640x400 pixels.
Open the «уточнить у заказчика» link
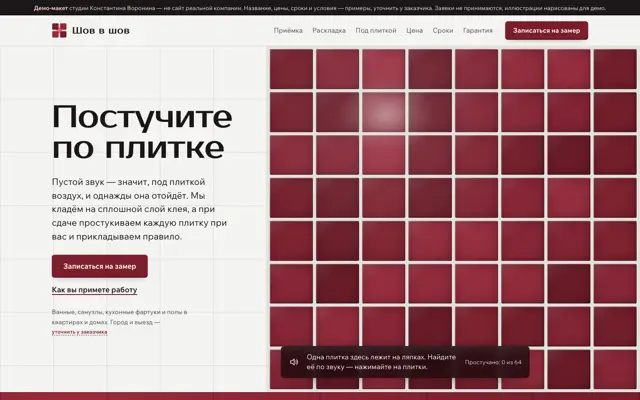pos(80,332)
